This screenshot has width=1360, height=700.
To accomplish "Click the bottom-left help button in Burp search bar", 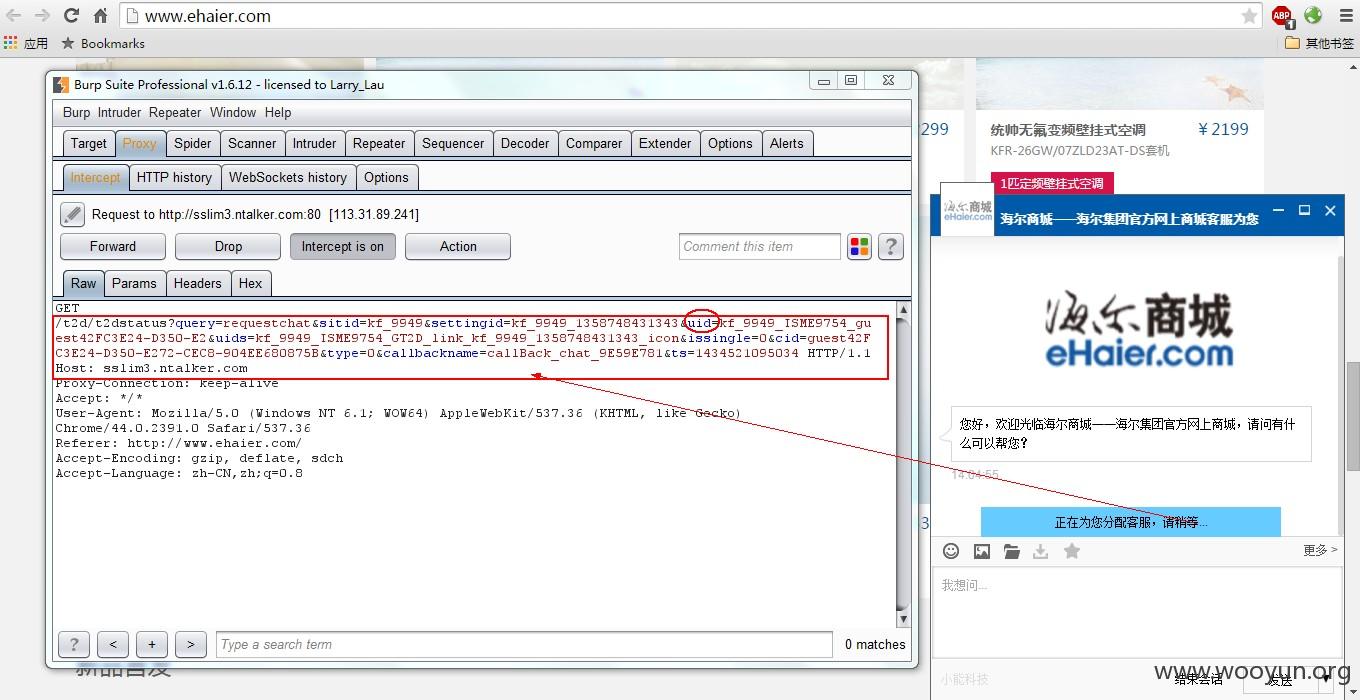I will point(73,645).
